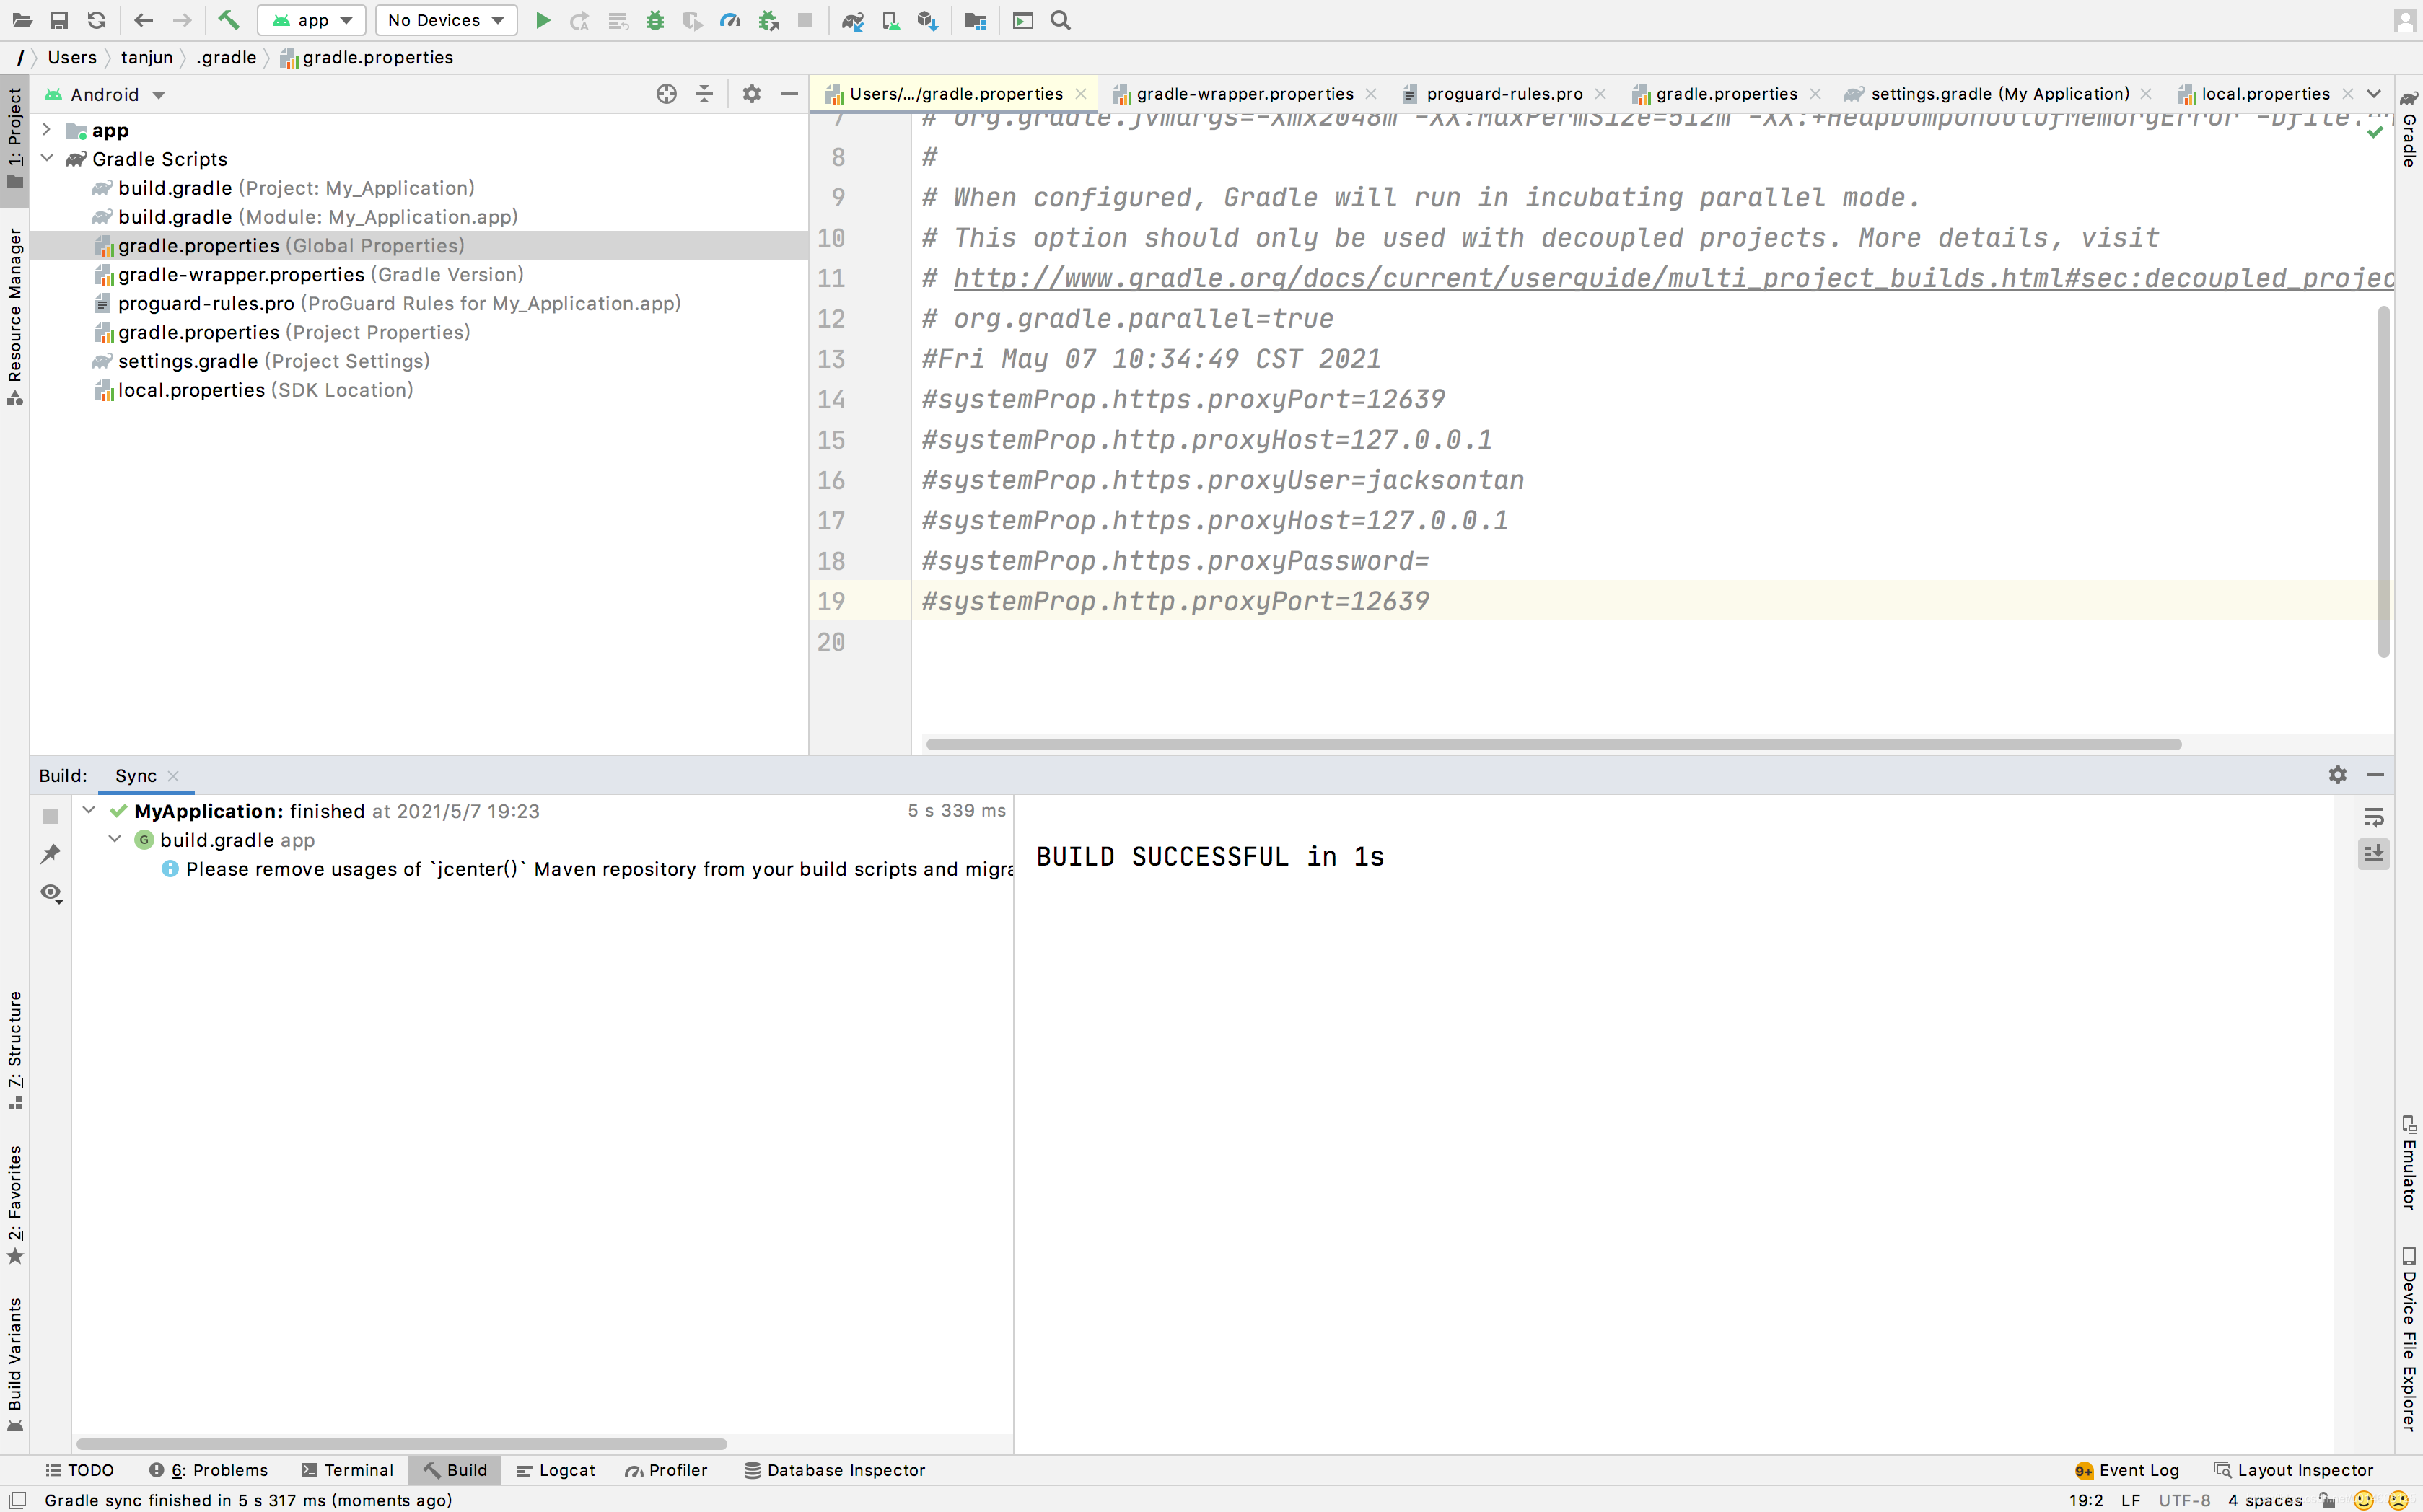Switch to settings.gradle (My Application) tab

(2000, 94)
